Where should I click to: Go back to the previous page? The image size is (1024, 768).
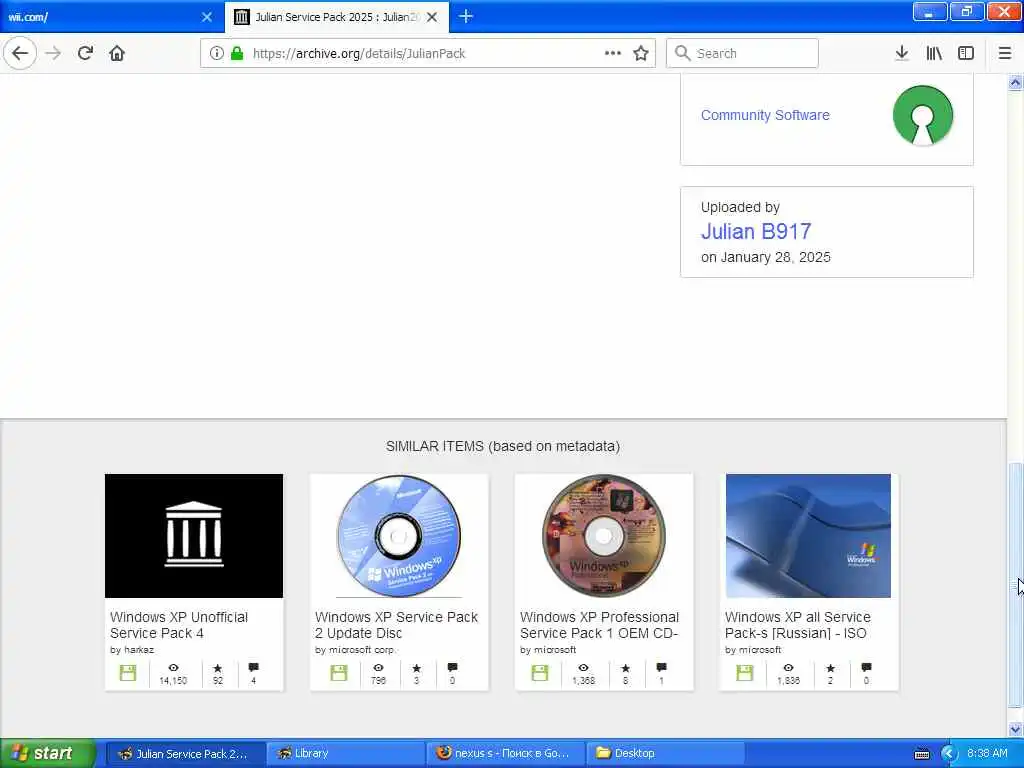[20, 53]
